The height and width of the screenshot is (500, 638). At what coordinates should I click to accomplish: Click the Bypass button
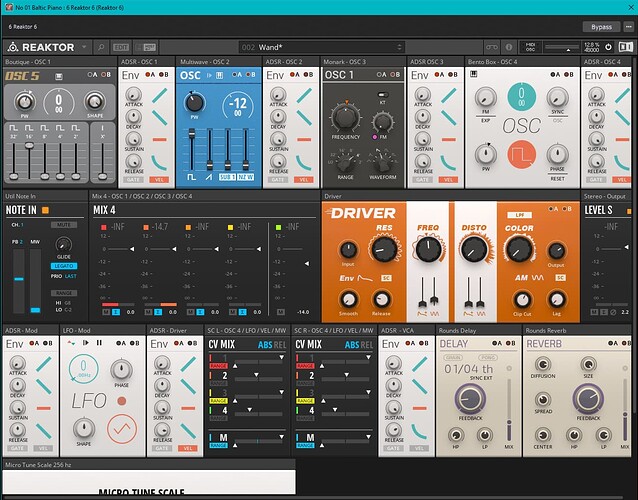(601, 27)
